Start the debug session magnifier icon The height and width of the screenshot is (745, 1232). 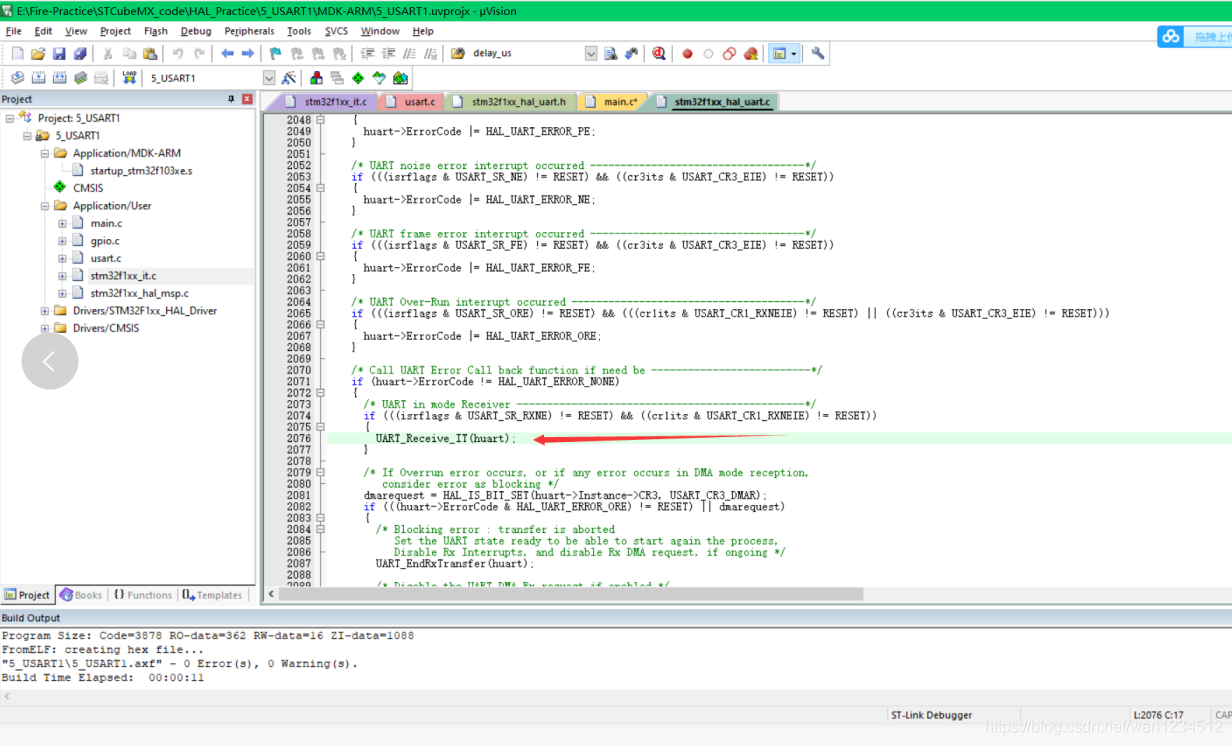(x=659, y=54)
